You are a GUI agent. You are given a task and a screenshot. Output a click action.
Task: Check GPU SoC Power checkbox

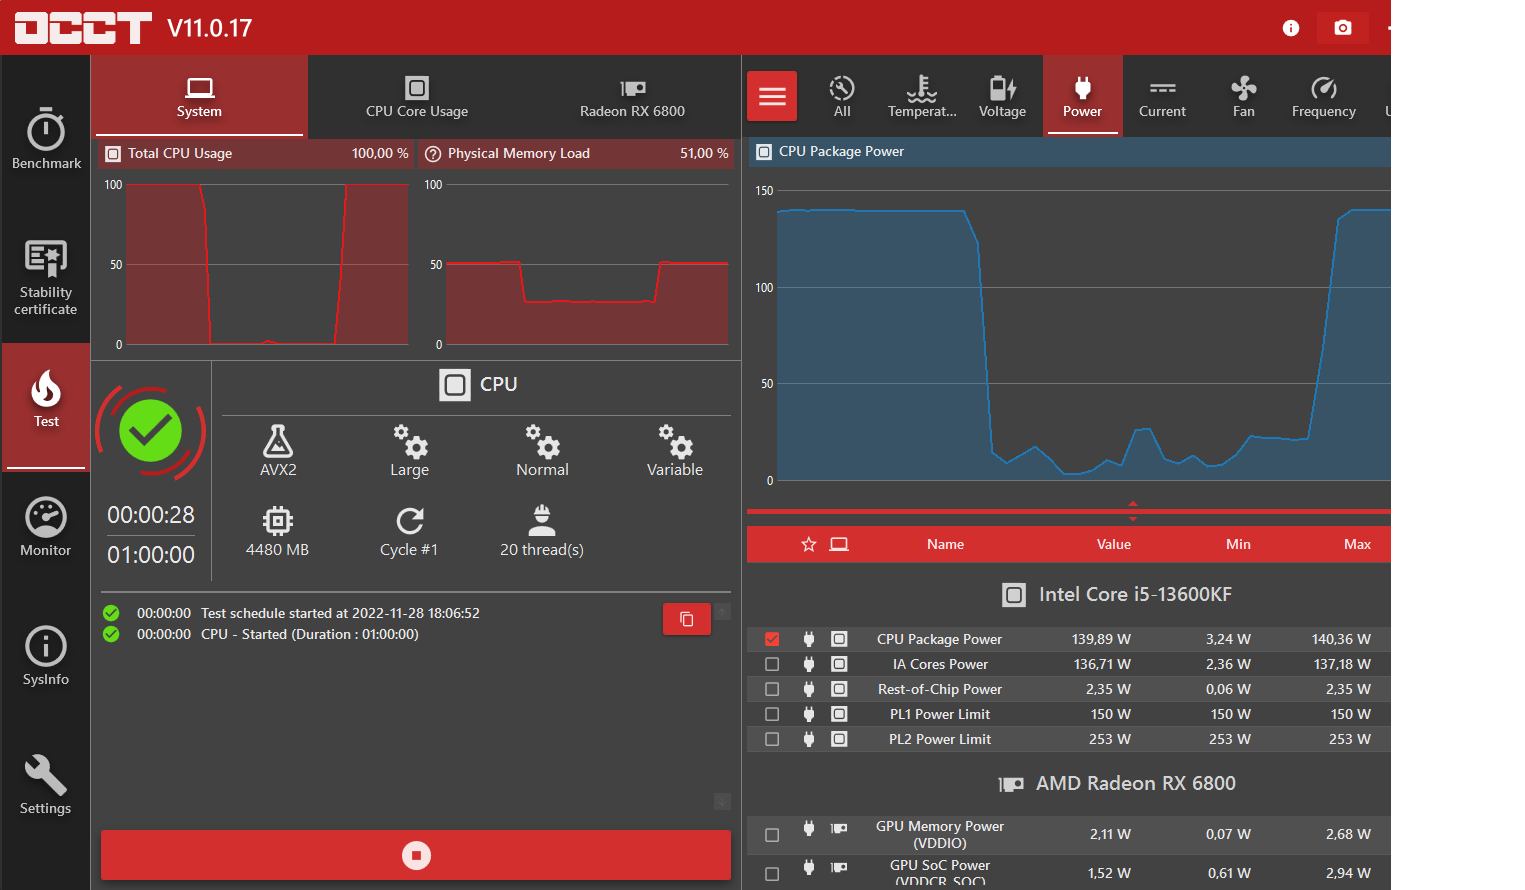[x=772, y=874]
